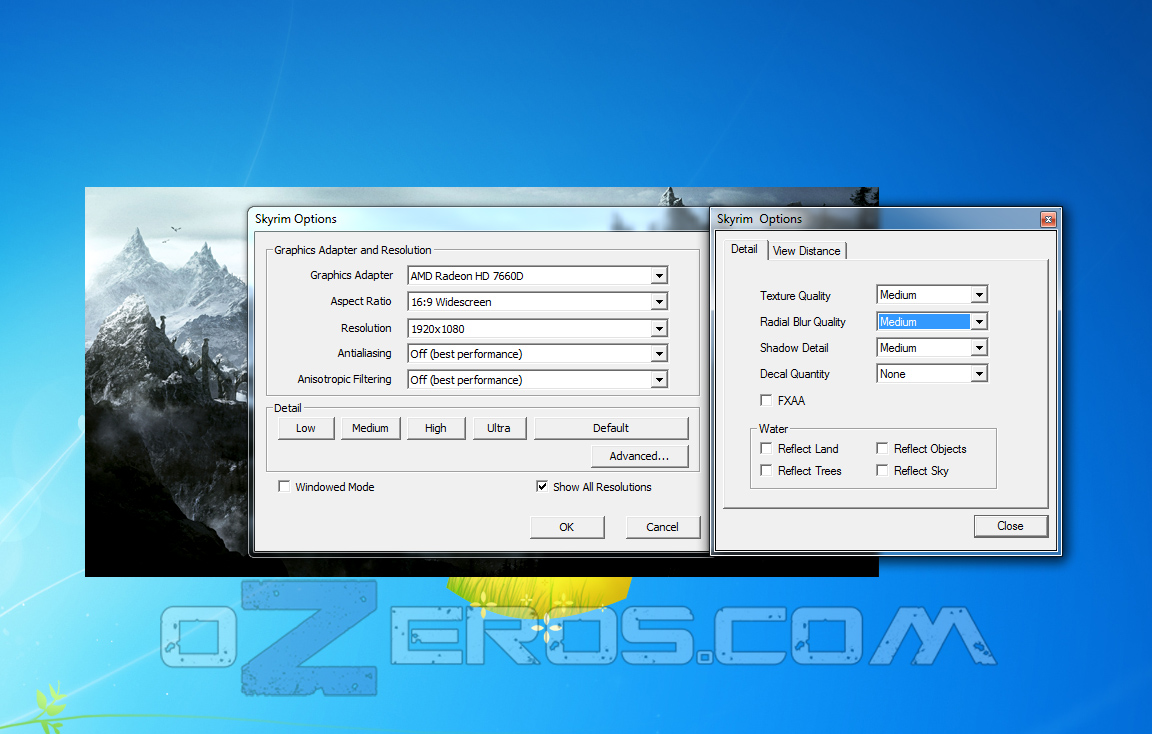Enable the FXAA checkbox
Viewport: 1152px width, 734px height.
766,400
